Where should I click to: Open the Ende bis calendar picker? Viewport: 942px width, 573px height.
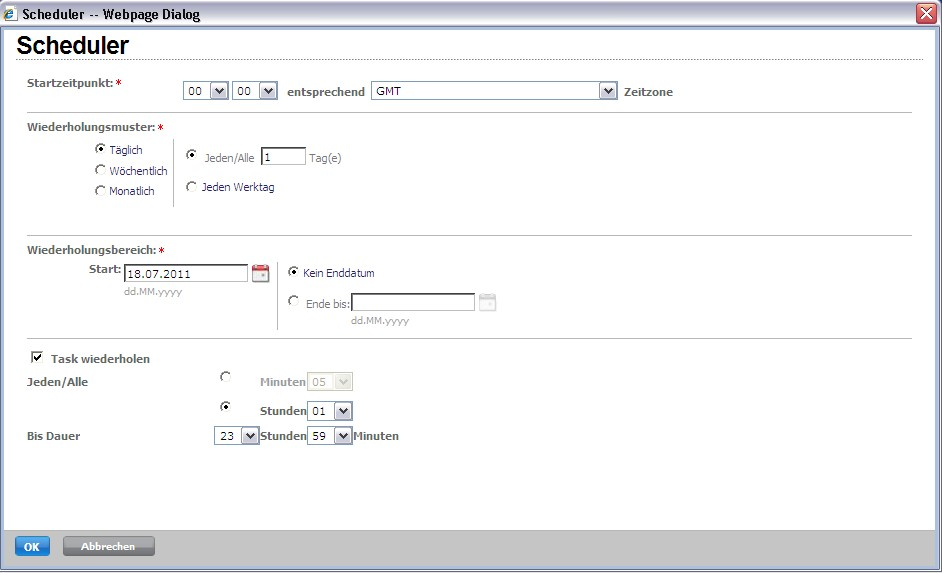[487, 302]
